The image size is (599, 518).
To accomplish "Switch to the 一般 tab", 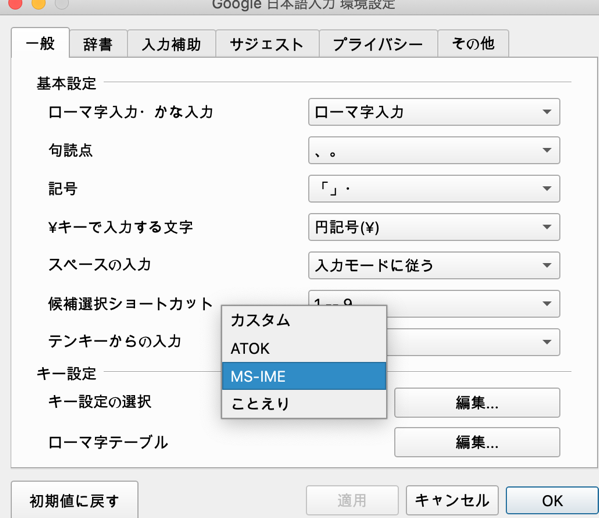I will point(40,43).
